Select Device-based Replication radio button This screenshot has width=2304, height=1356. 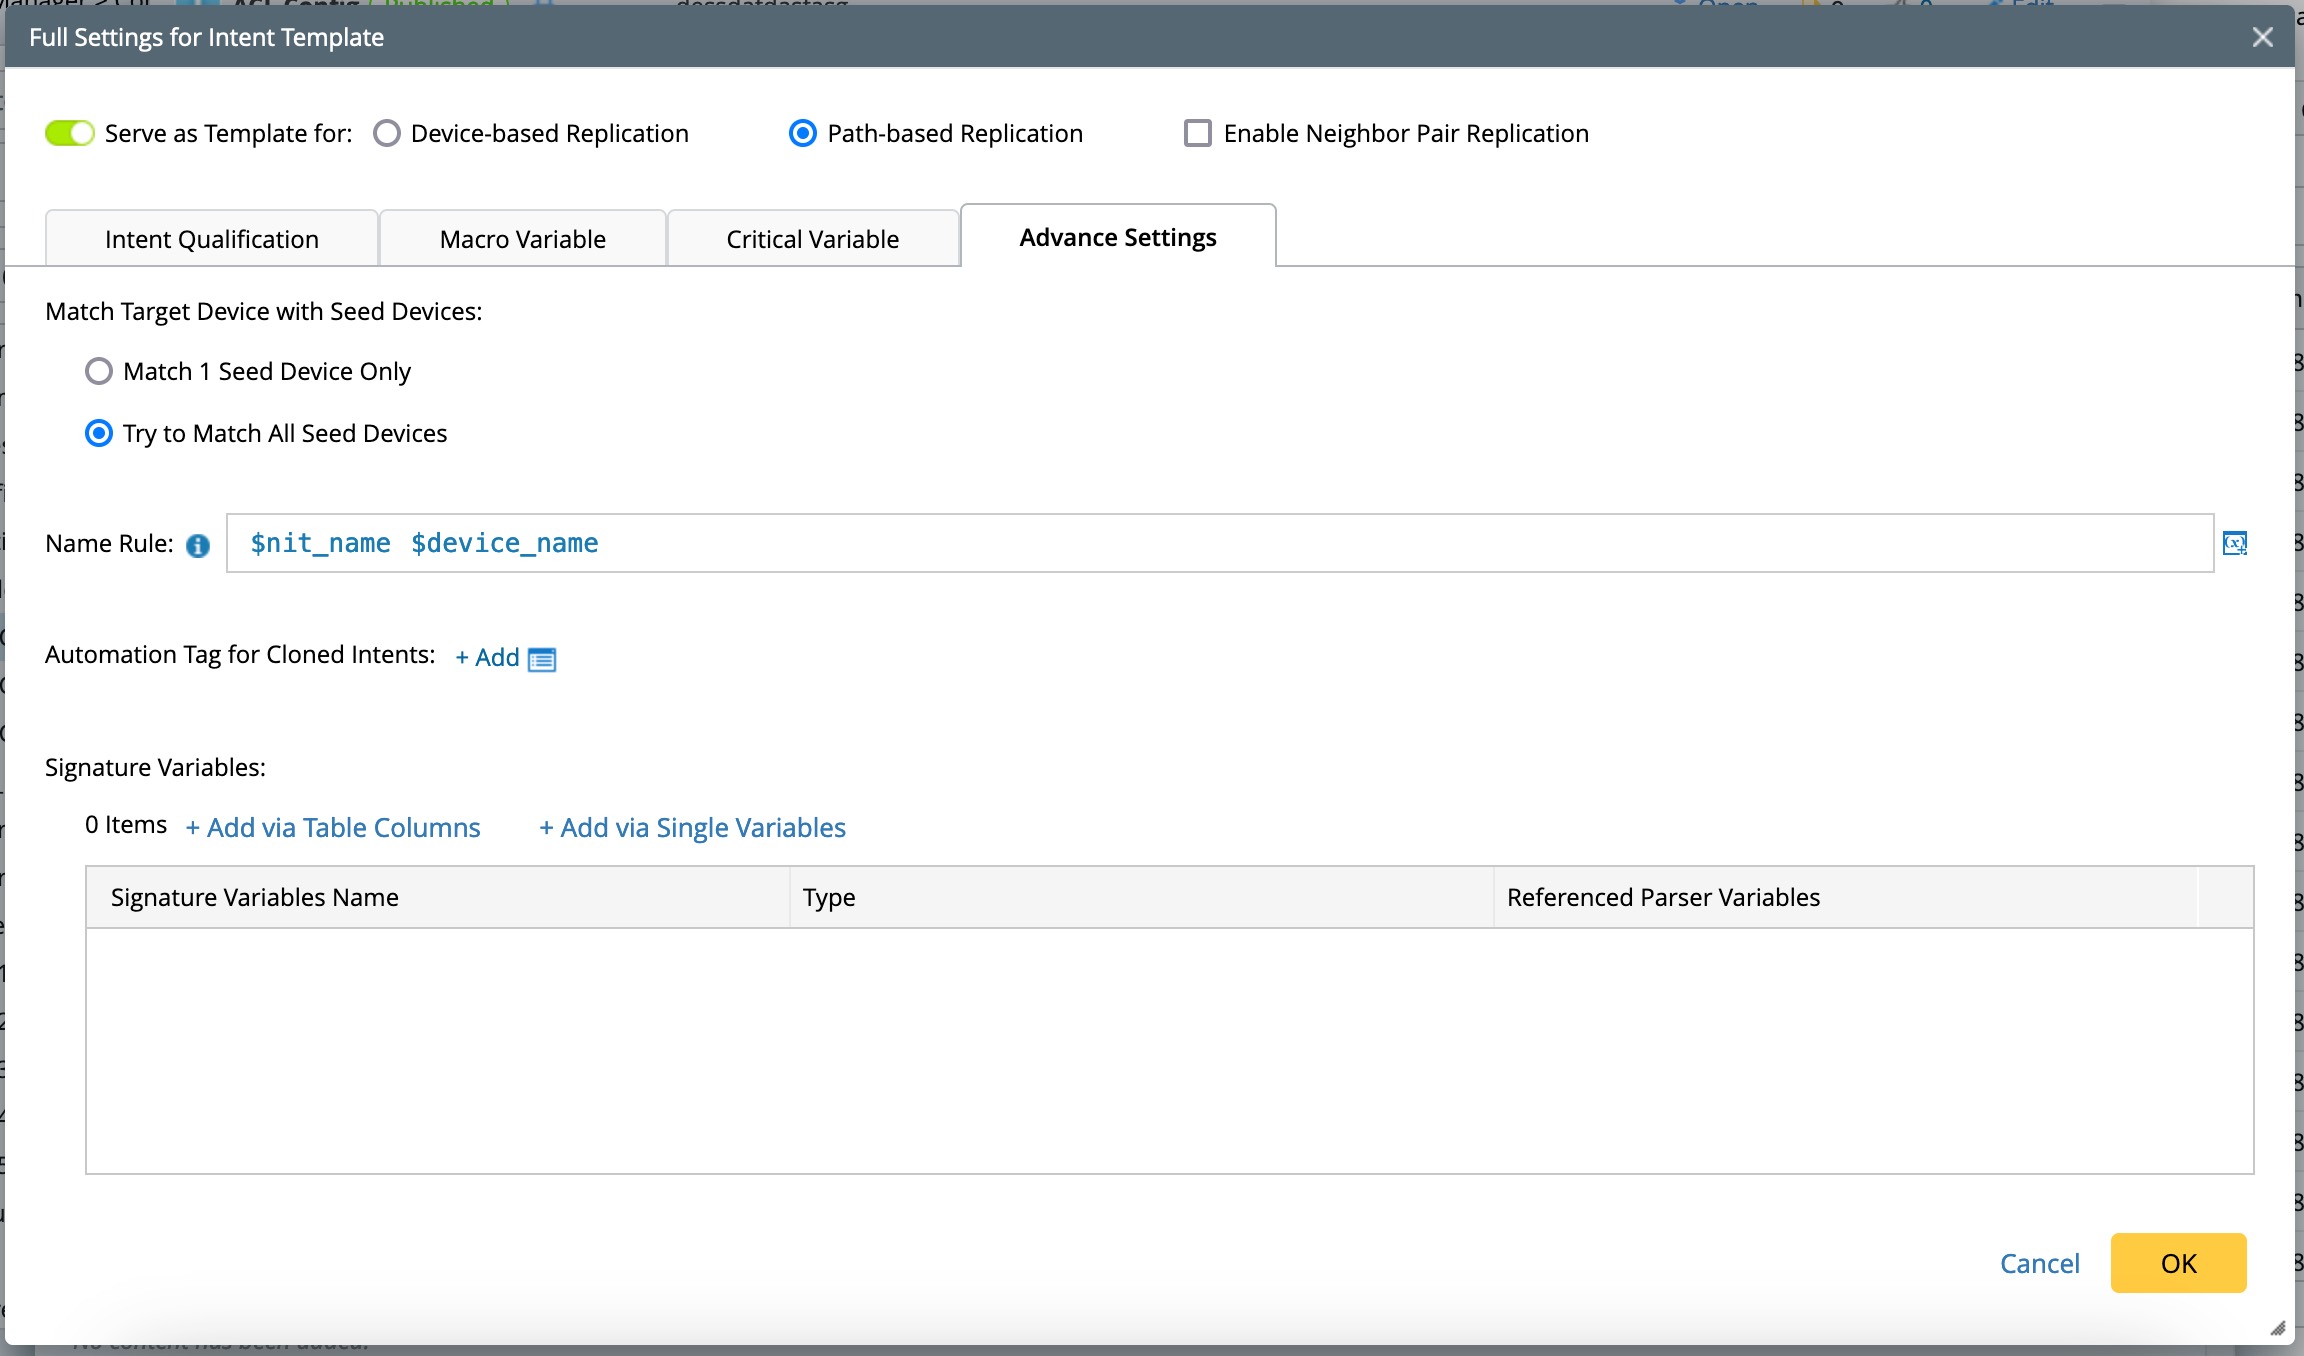pyautogui.click(x=387, y=133)
